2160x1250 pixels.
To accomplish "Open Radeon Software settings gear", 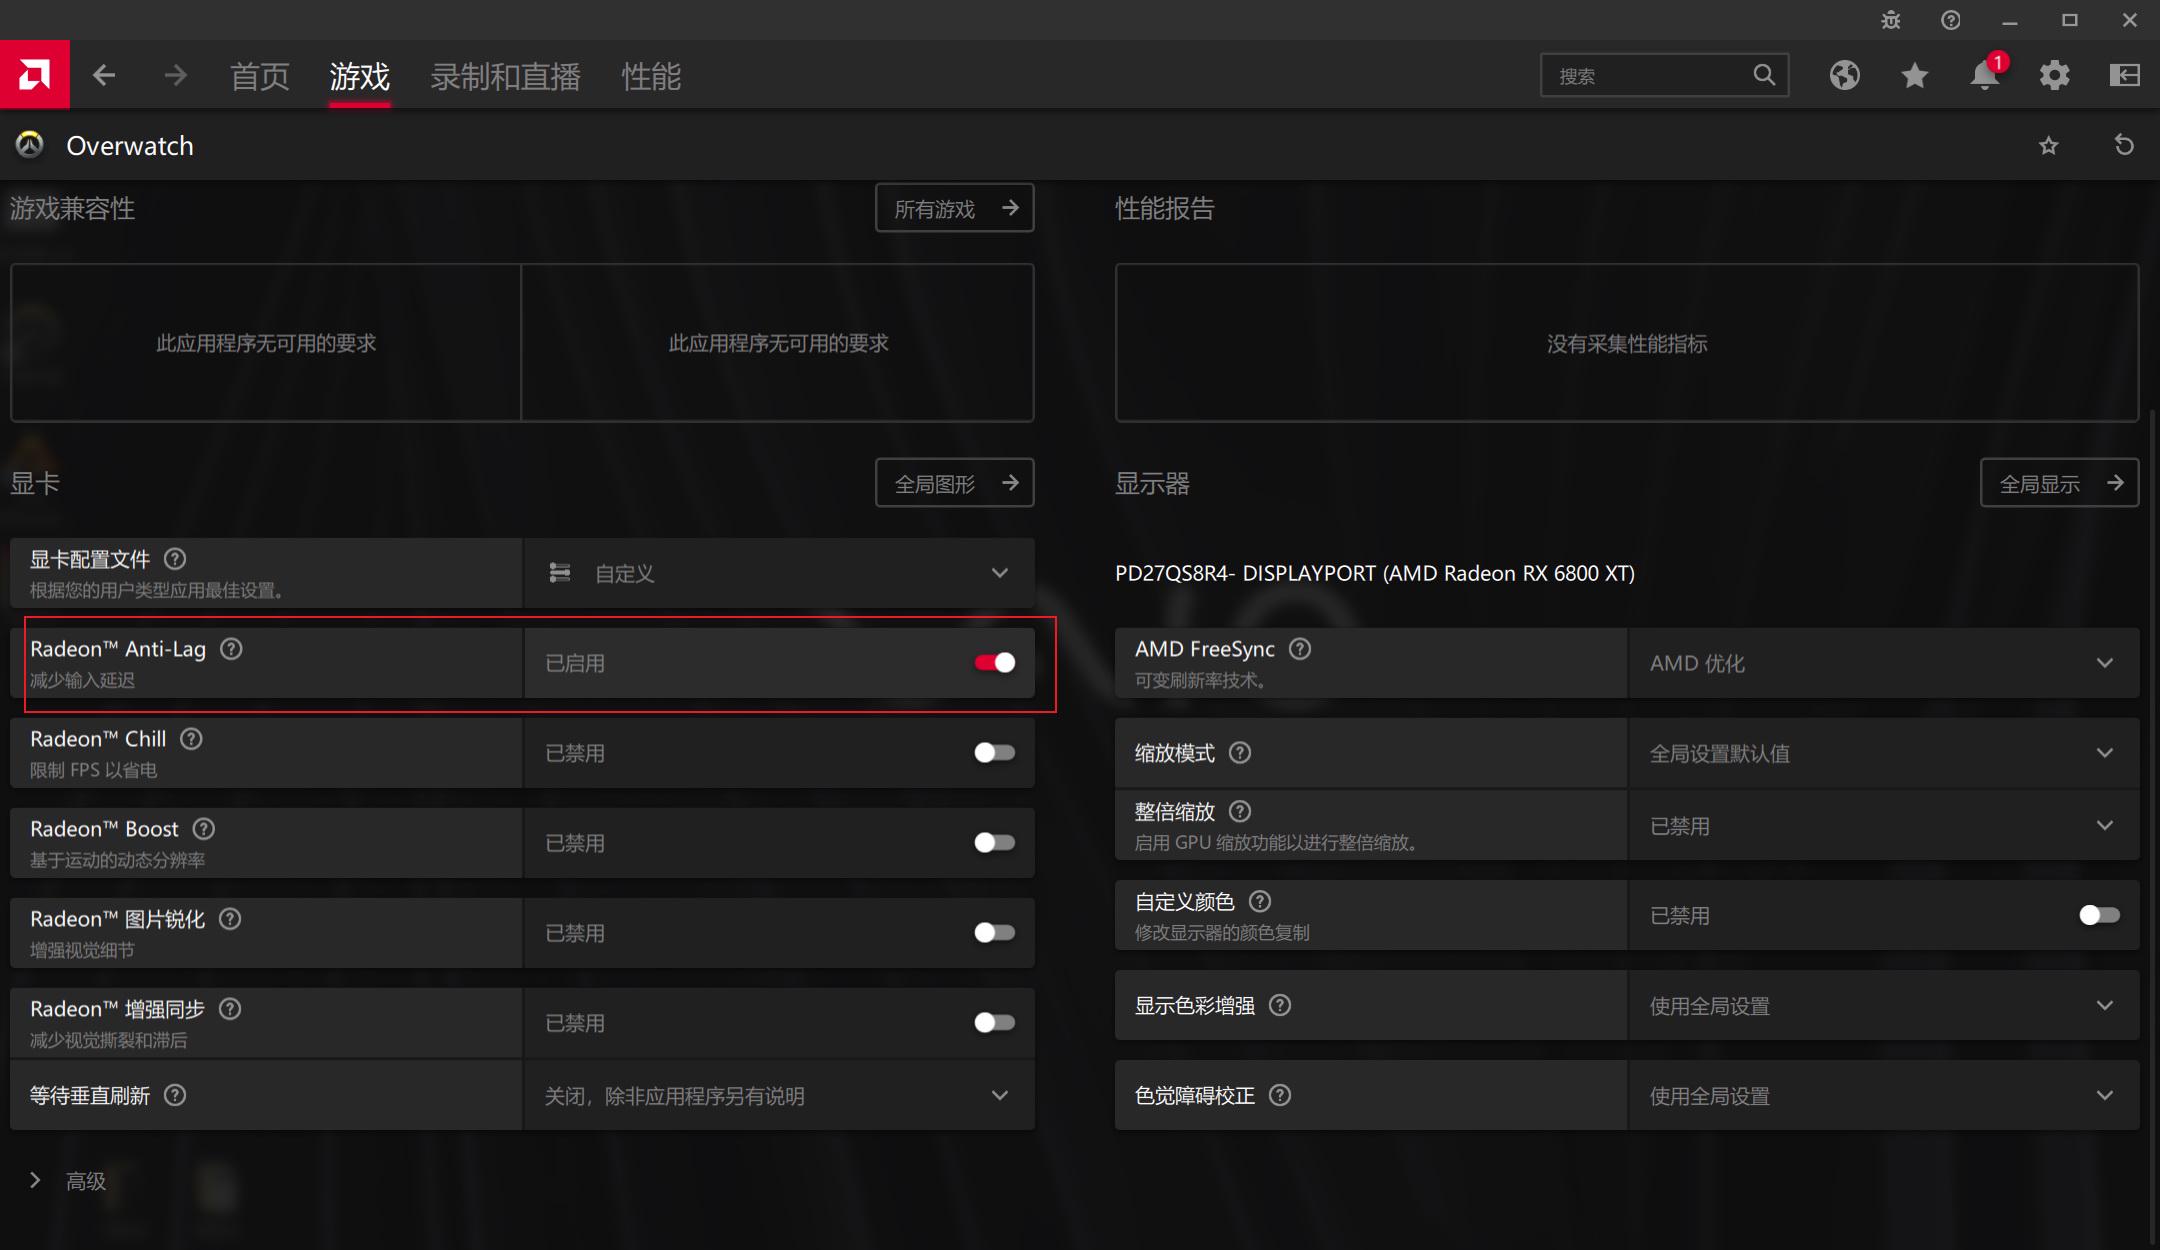I will (x=2054, y=75).
